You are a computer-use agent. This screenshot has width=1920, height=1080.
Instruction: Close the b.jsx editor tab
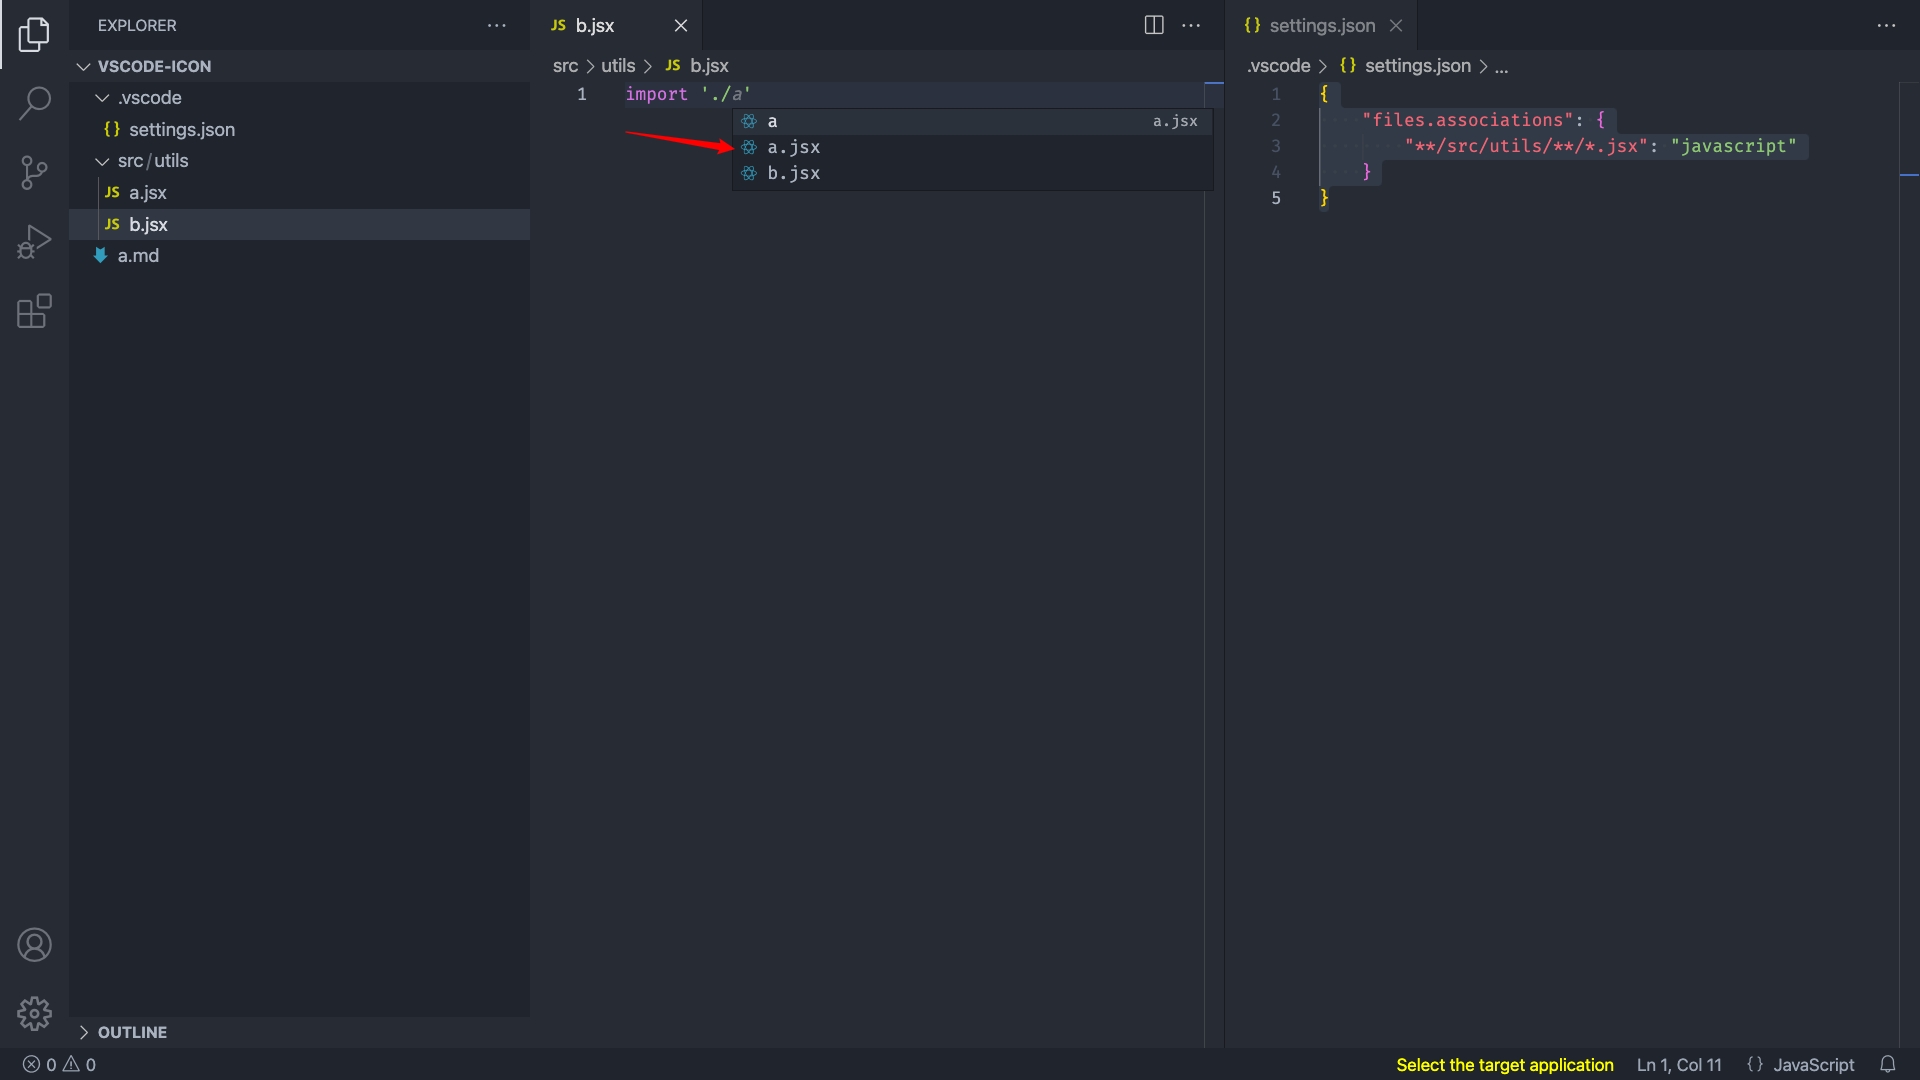(x=681, y=25)
